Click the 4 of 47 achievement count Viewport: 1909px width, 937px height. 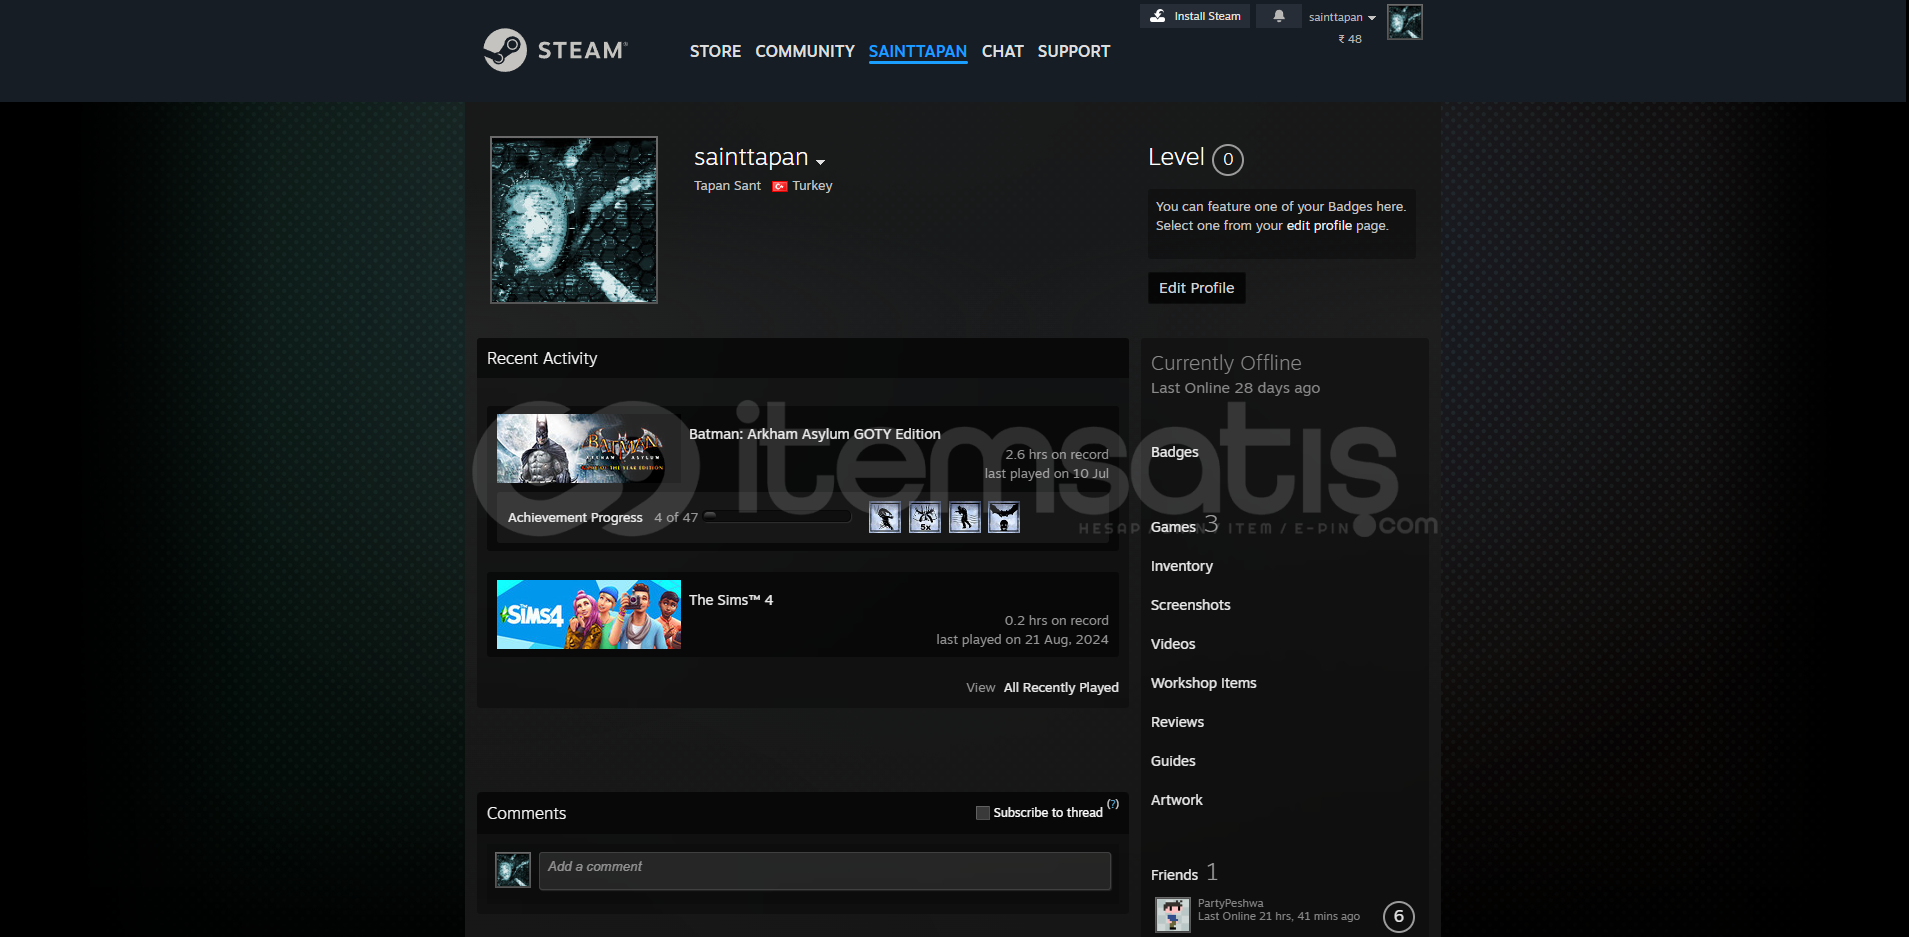(x=676, y=517)
